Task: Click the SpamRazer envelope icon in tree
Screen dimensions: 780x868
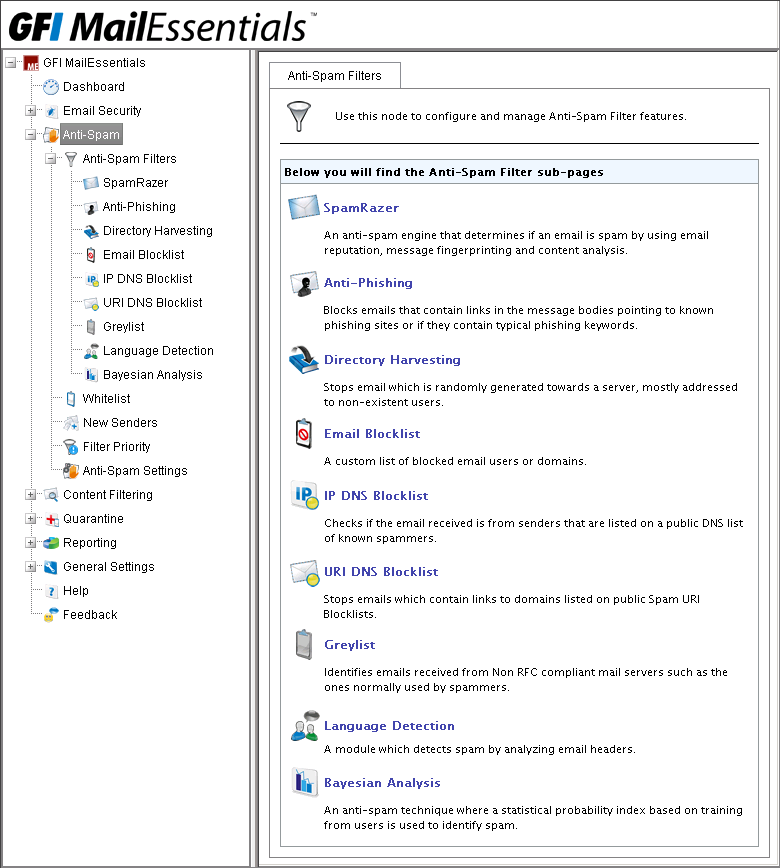Action: point(91,183)
